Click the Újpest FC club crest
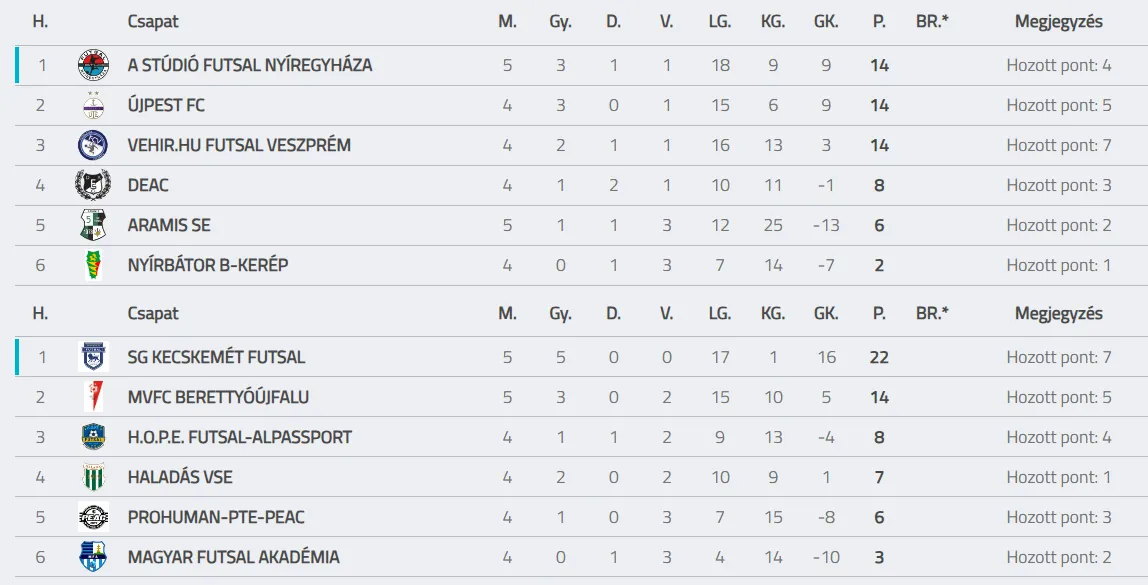Screen dimensions: 1148x585 pos(93,106)
